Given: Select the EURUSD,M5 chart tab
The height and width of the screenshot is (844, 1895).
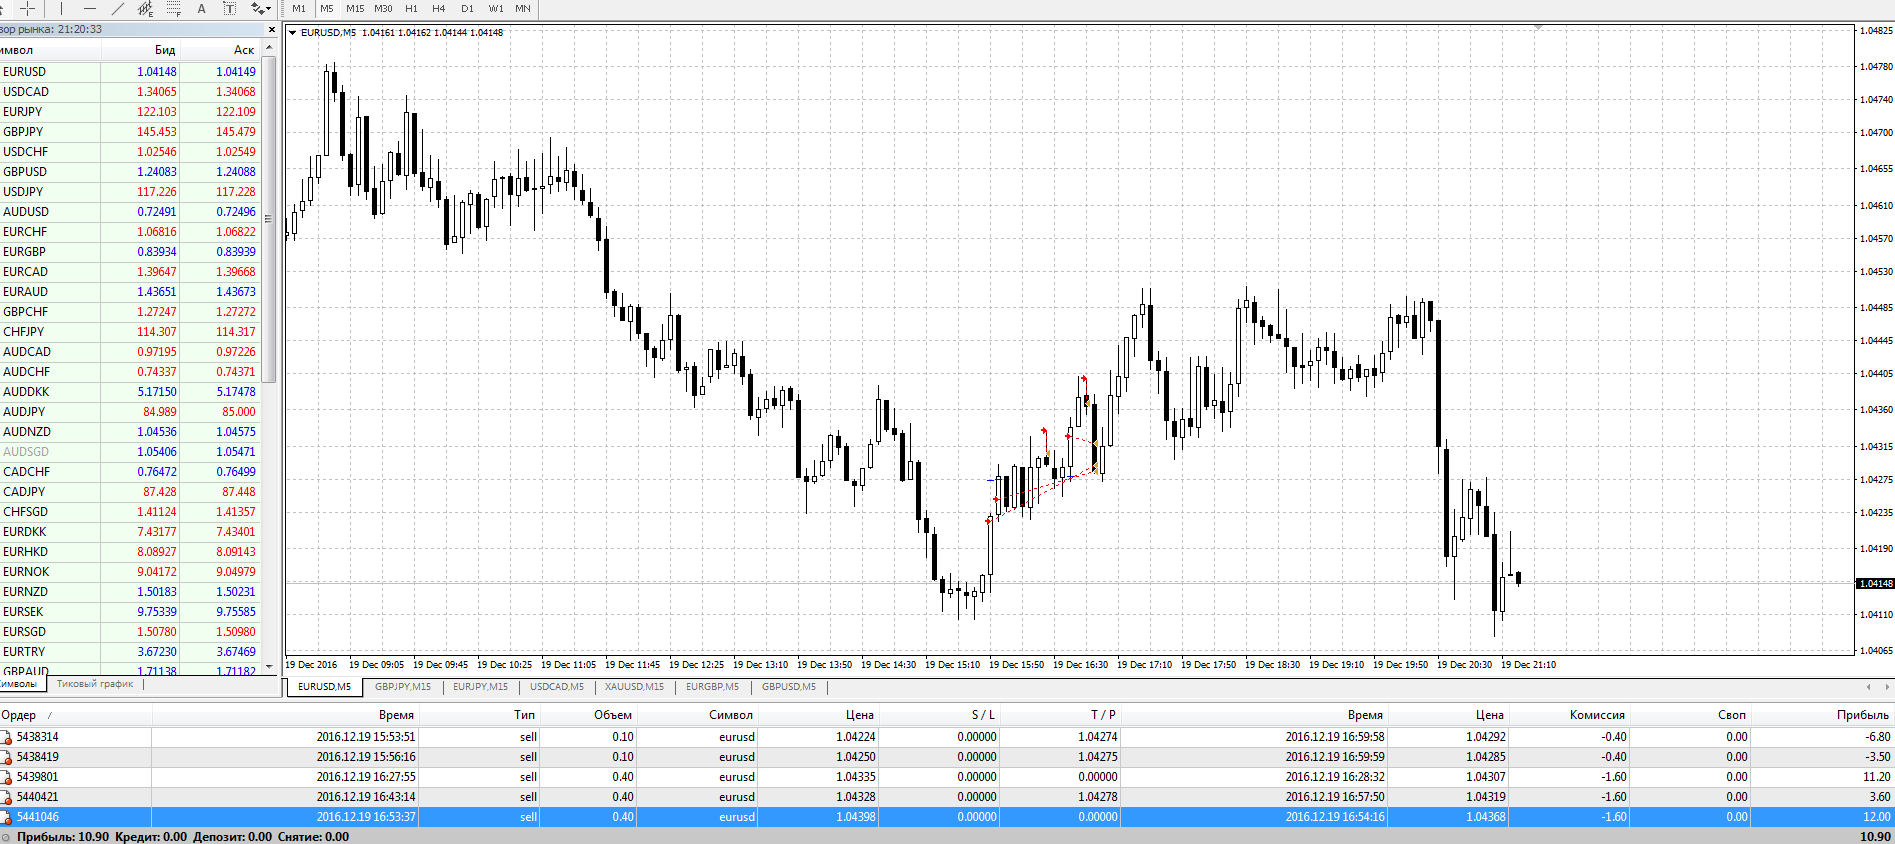Looking at the screenshot, I should [325, 687].
